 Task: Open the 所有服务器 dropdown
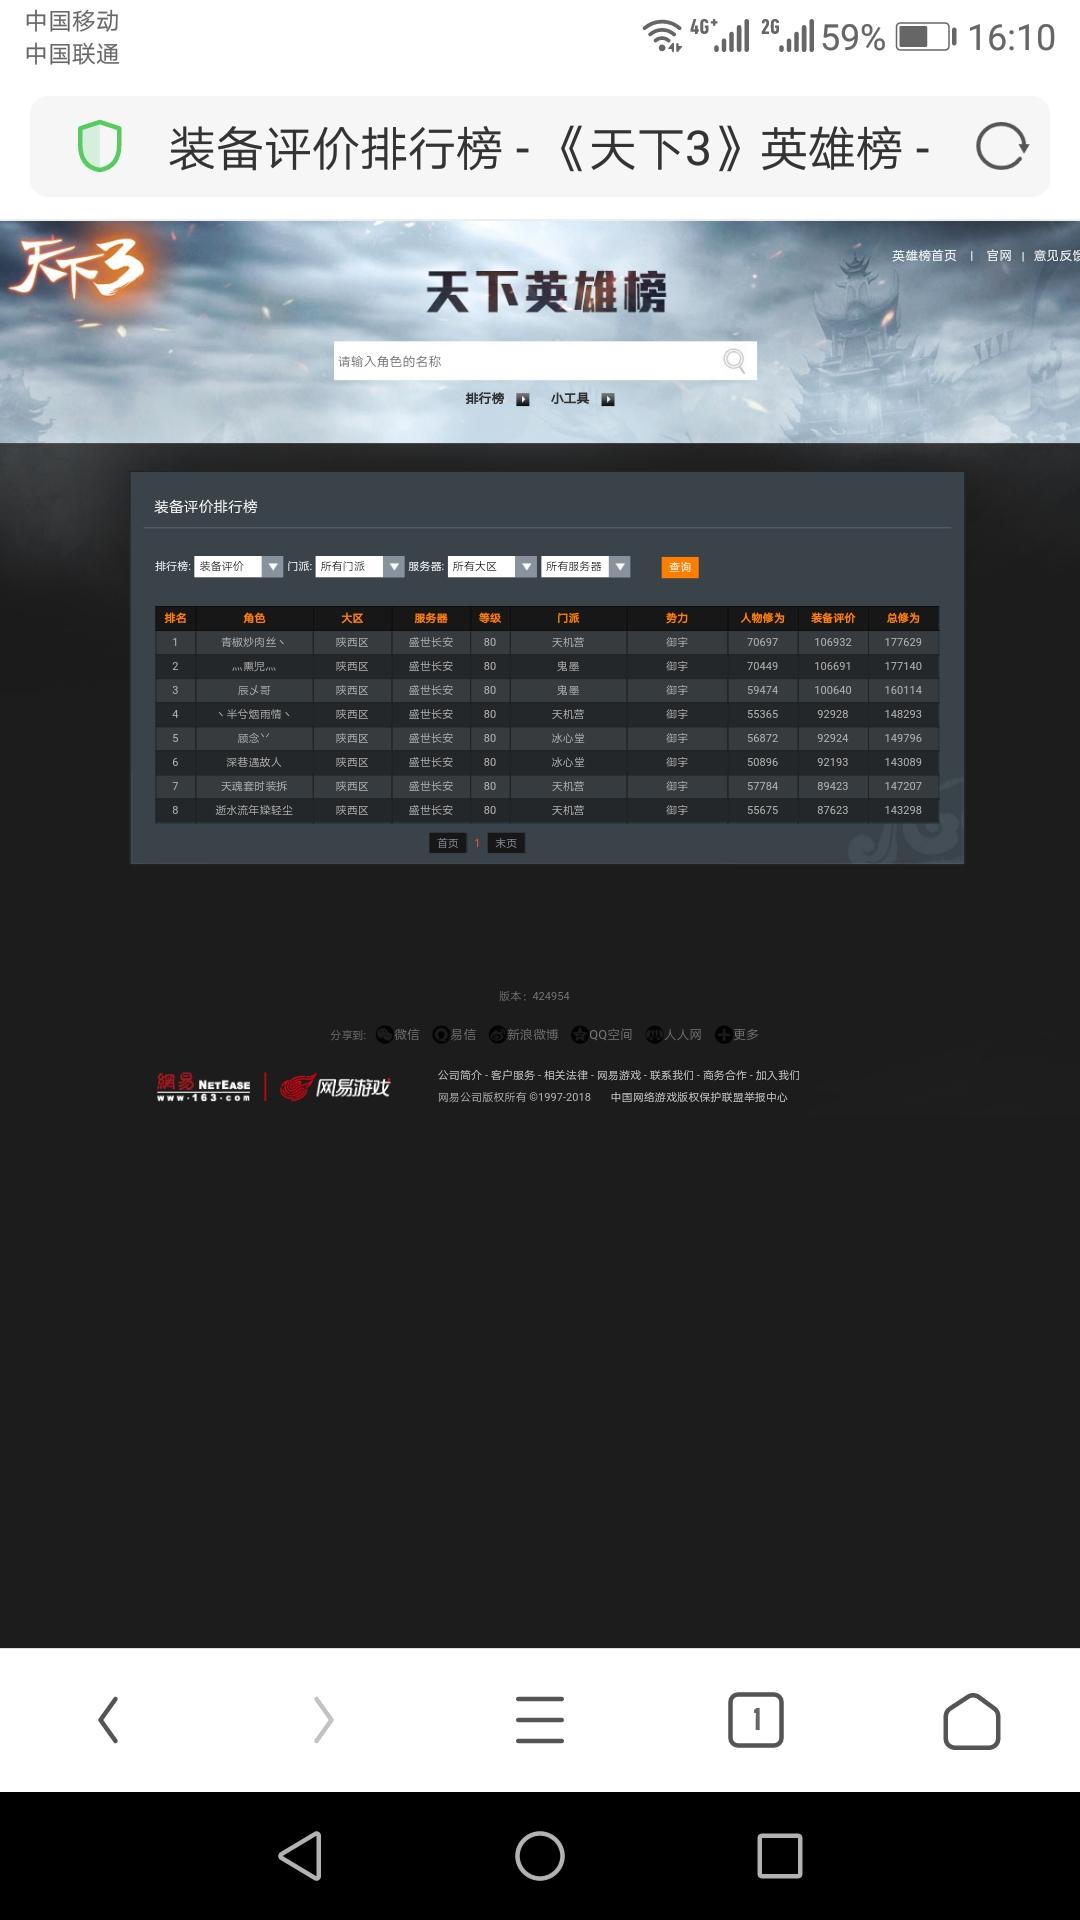tap(586, 566)
